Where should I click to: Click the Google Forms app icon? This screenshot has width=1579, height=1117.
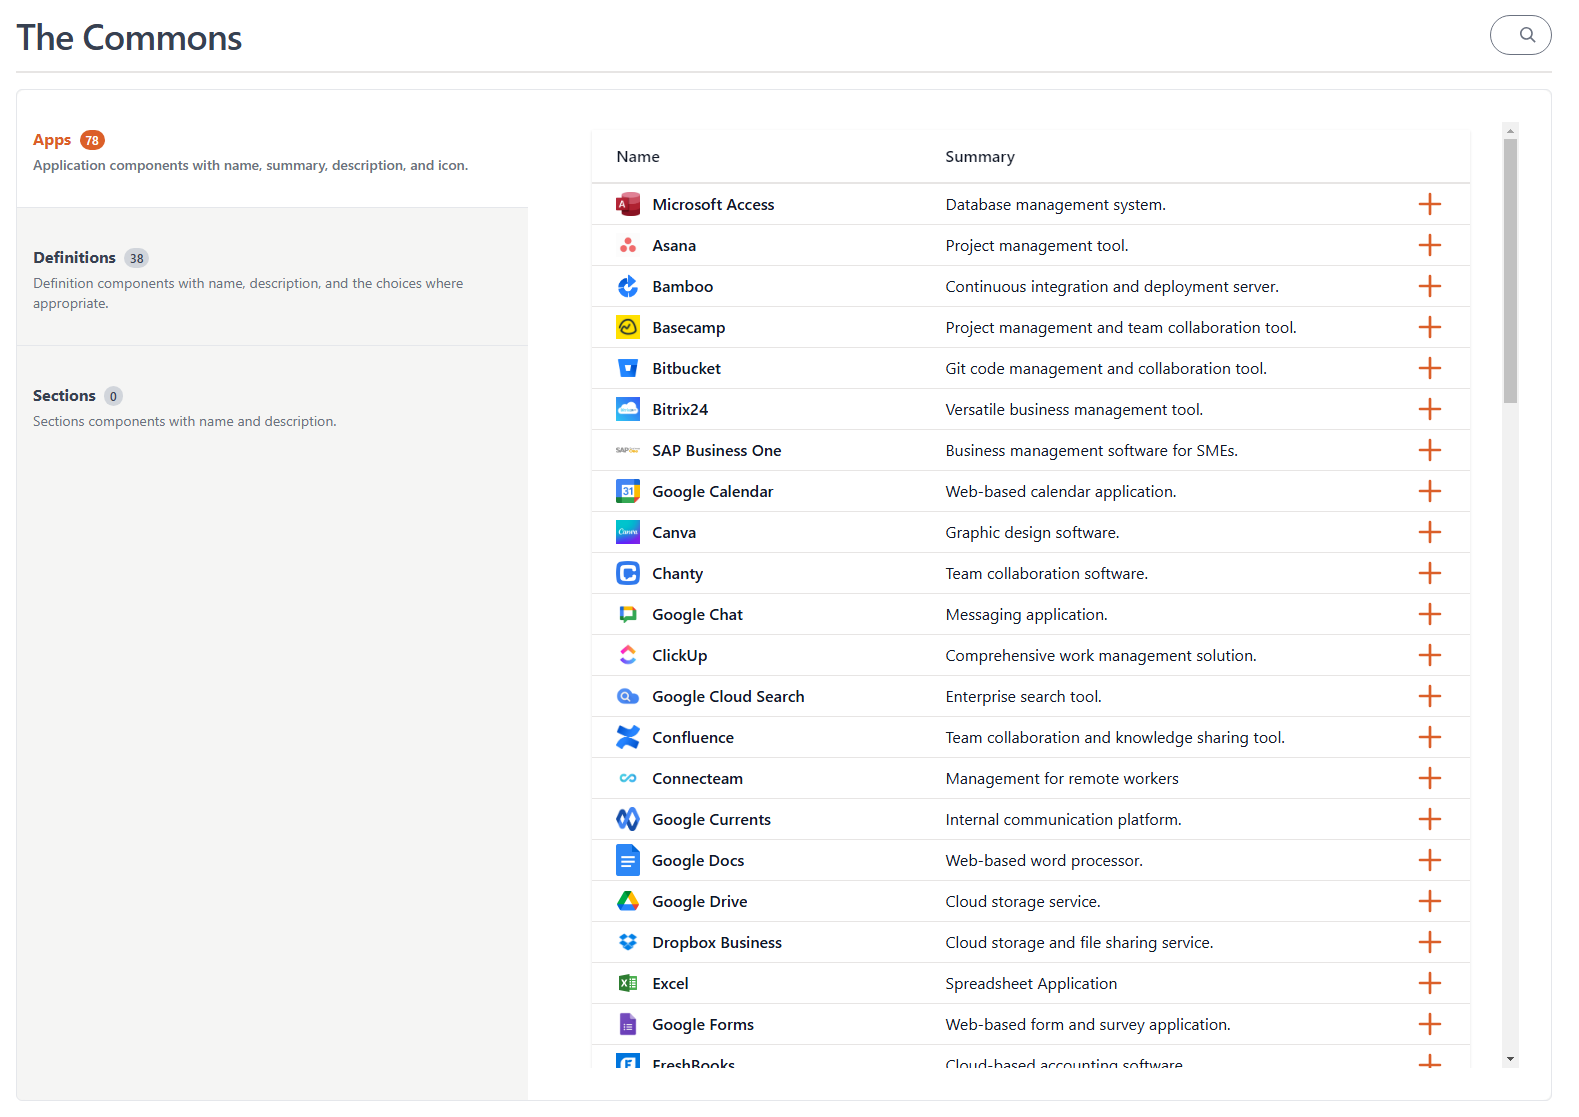pos(628,1024)
